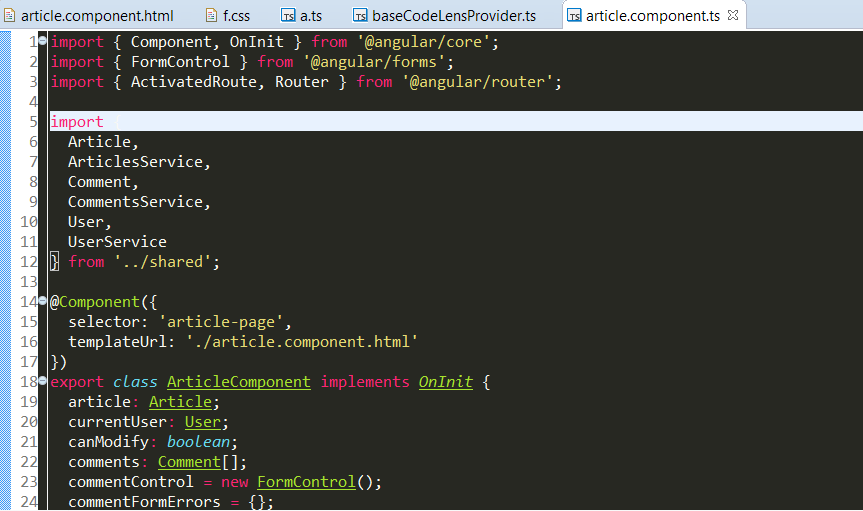
Task: Click the highlighted 'import' keyword on line 5
Action: (77, 122)
